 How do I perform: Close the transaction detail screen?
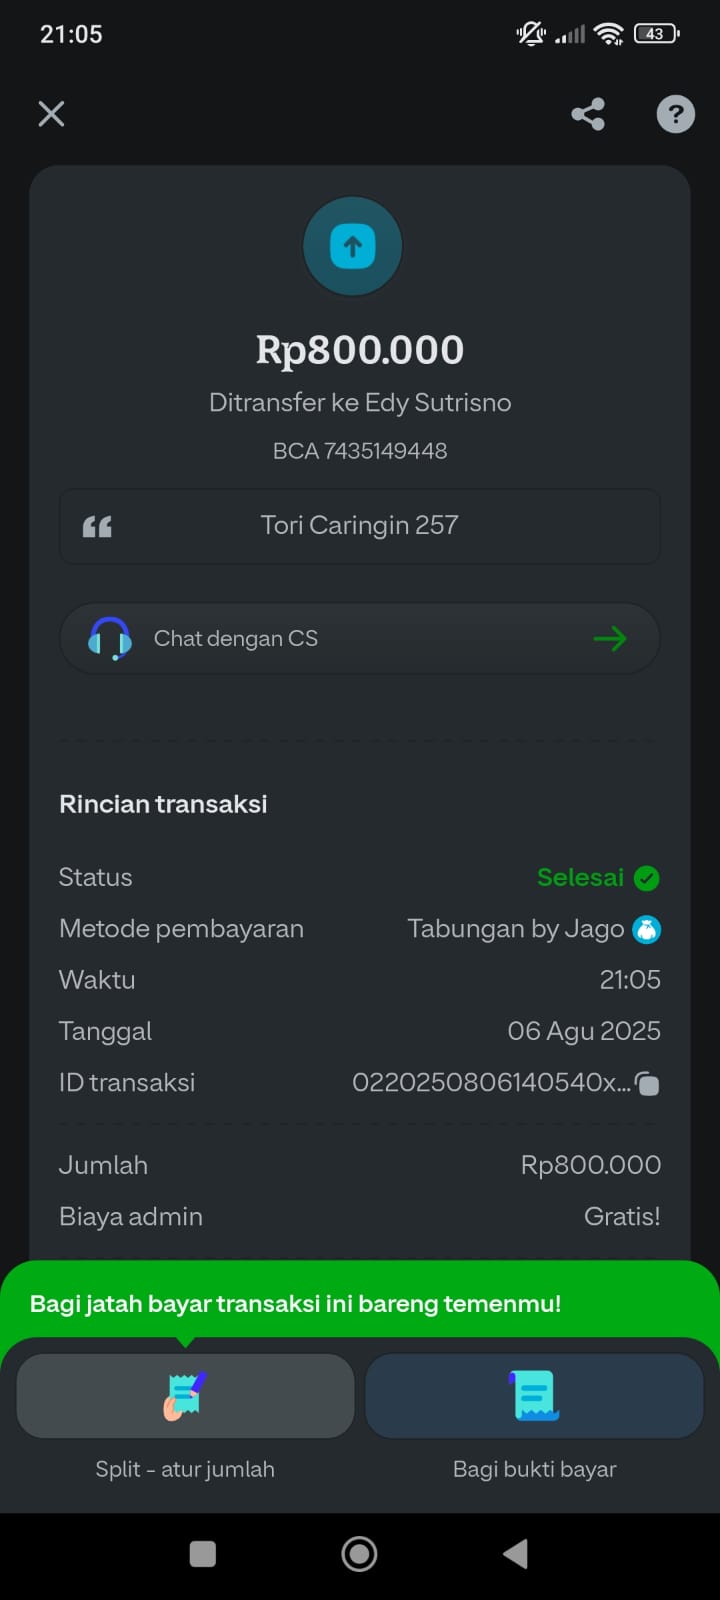51,114
